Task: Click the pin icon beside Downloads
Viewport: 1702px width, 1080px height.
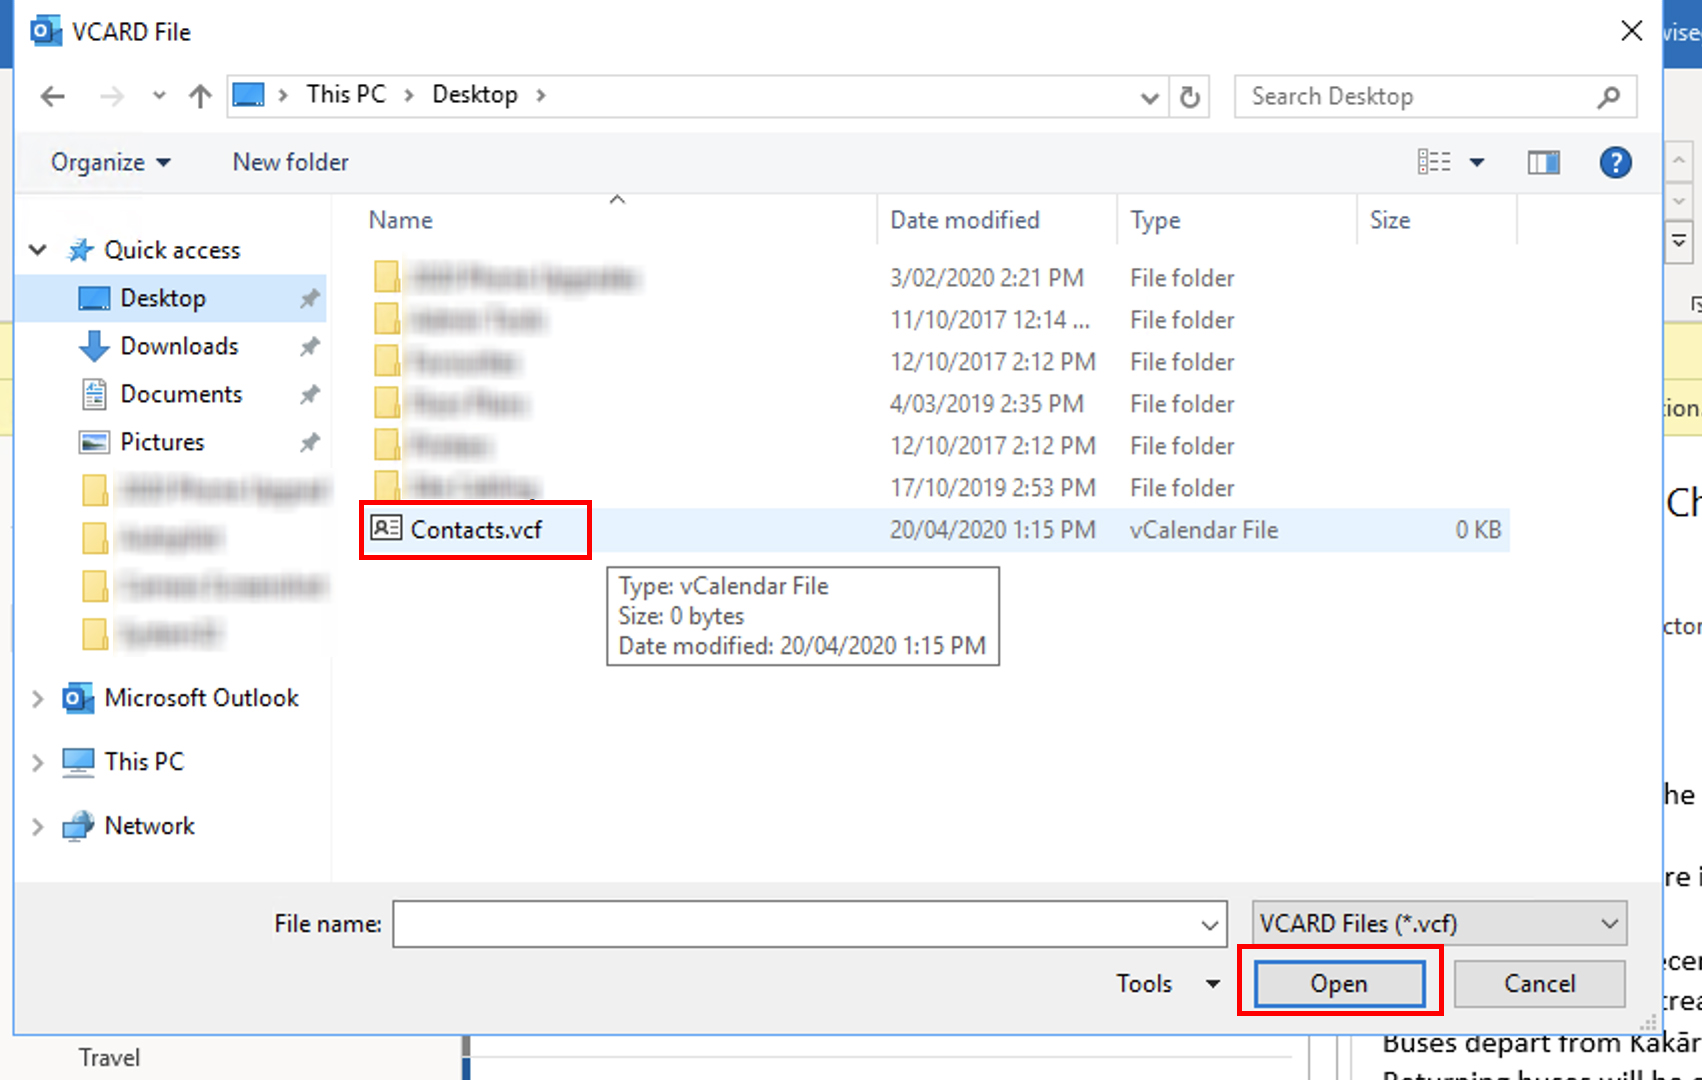Action: [x=310, y=346]
